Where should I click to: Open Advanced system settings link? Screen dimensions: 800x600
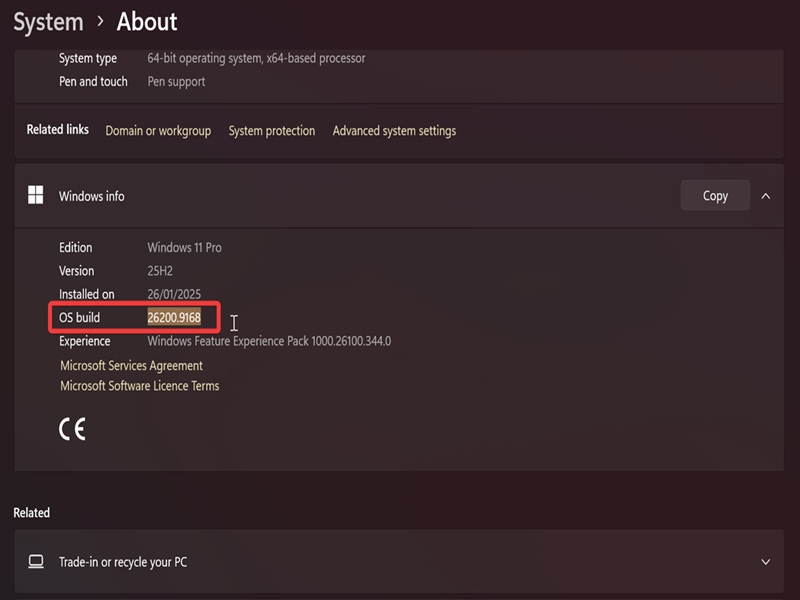(x=394, y=131)
